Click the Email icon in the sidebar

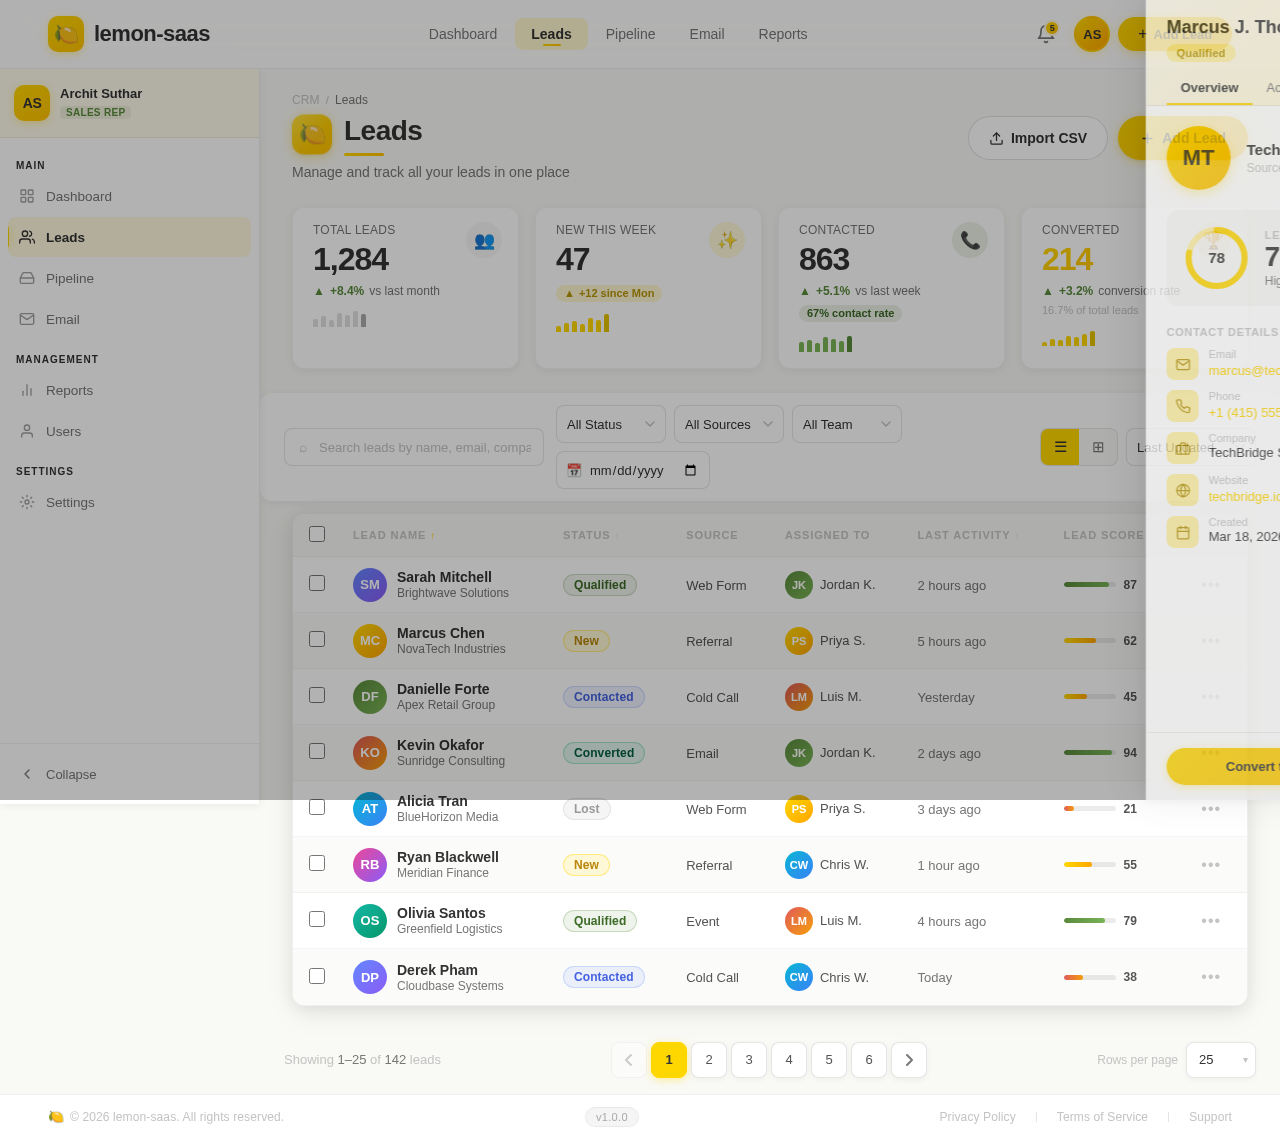25,319
